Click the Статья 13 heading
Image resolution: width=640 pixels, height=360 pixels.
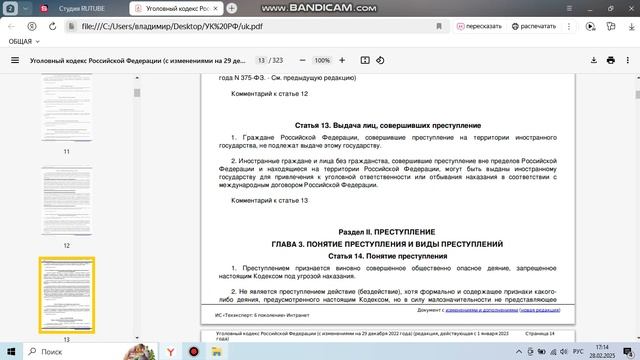[388, 125]
